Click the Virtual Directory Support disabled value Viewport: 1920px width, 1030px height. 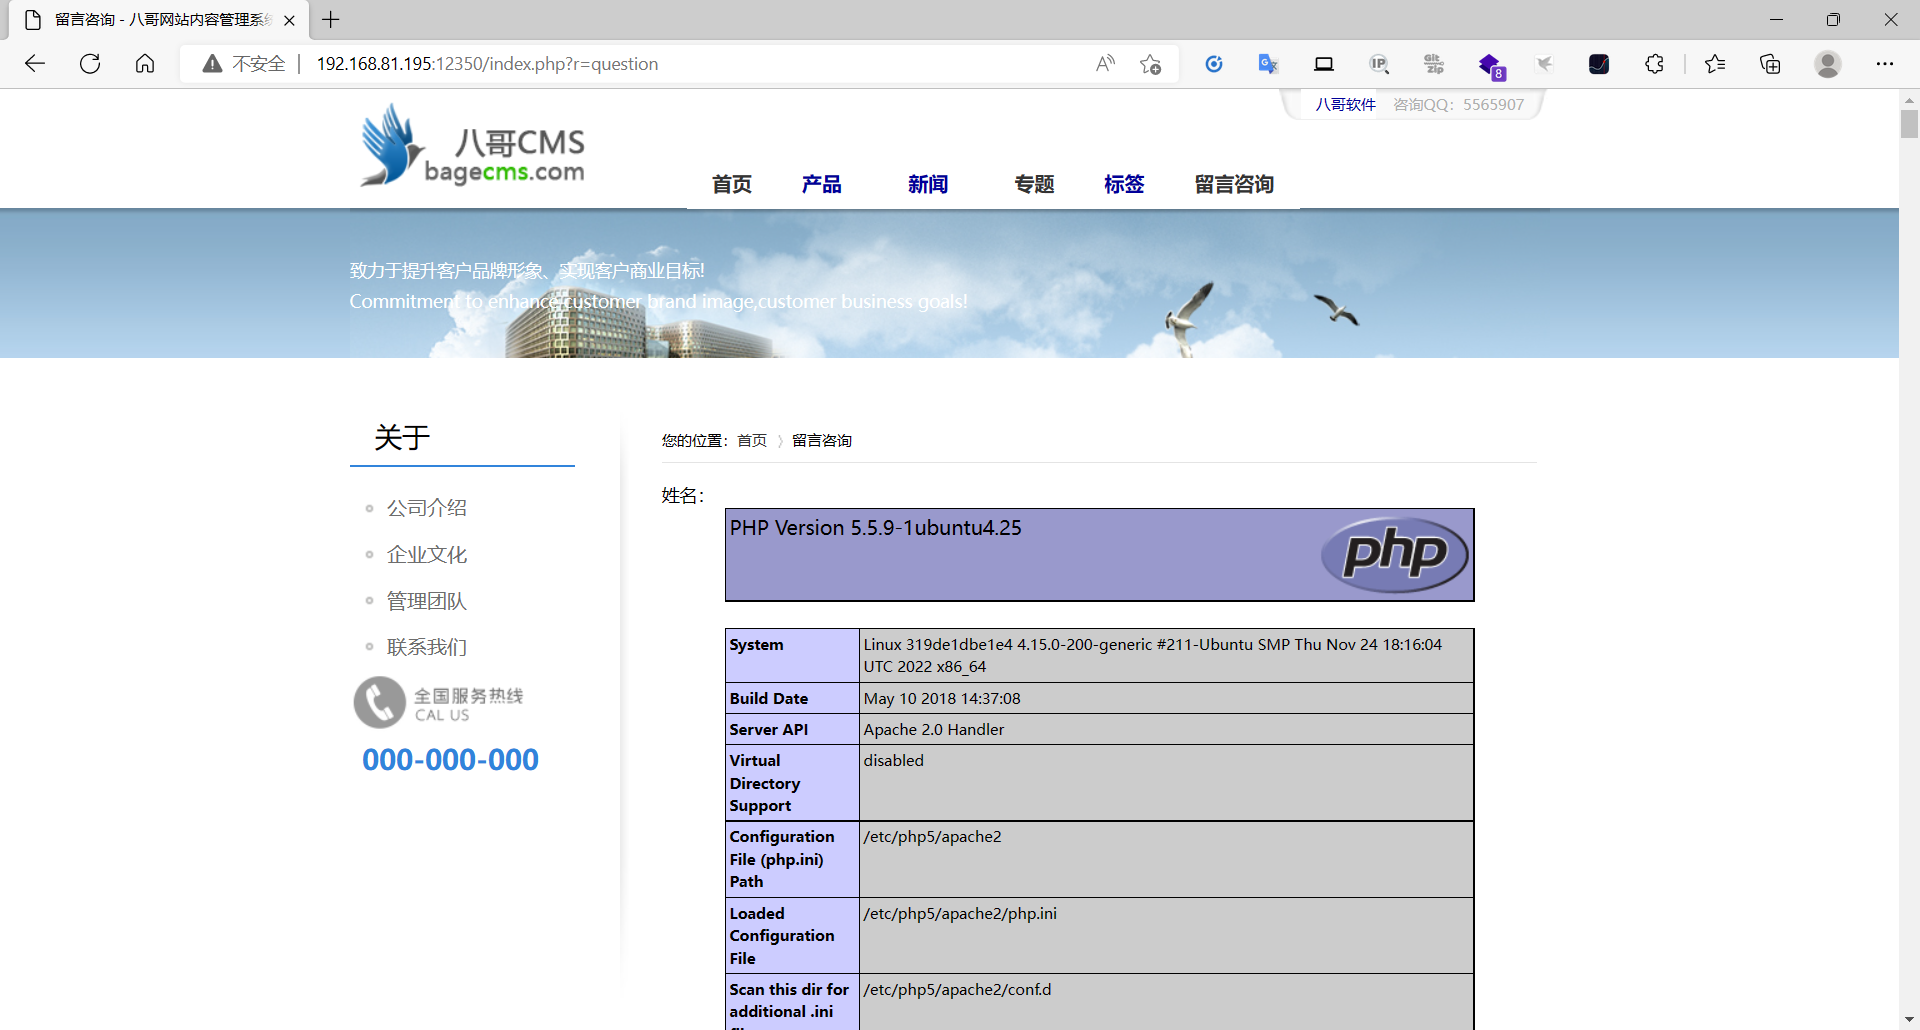(894, 760)
